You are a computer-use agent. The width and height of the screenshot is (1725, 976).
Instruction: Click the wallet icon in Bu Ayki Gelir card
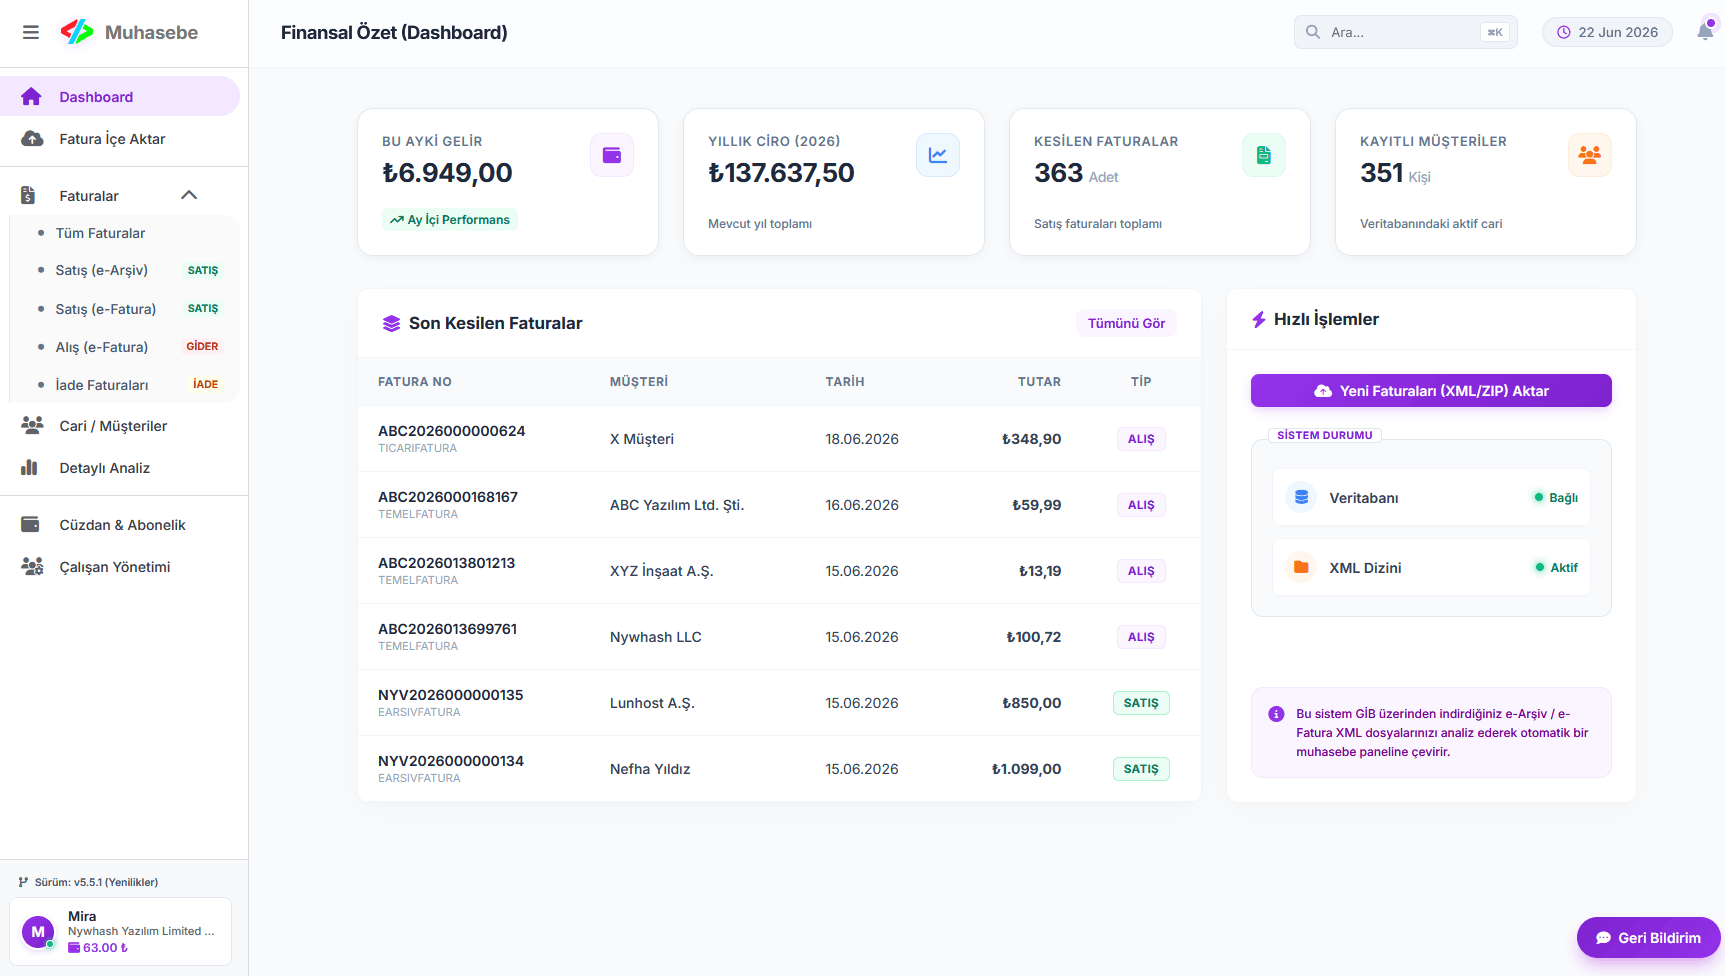(612, 155)
